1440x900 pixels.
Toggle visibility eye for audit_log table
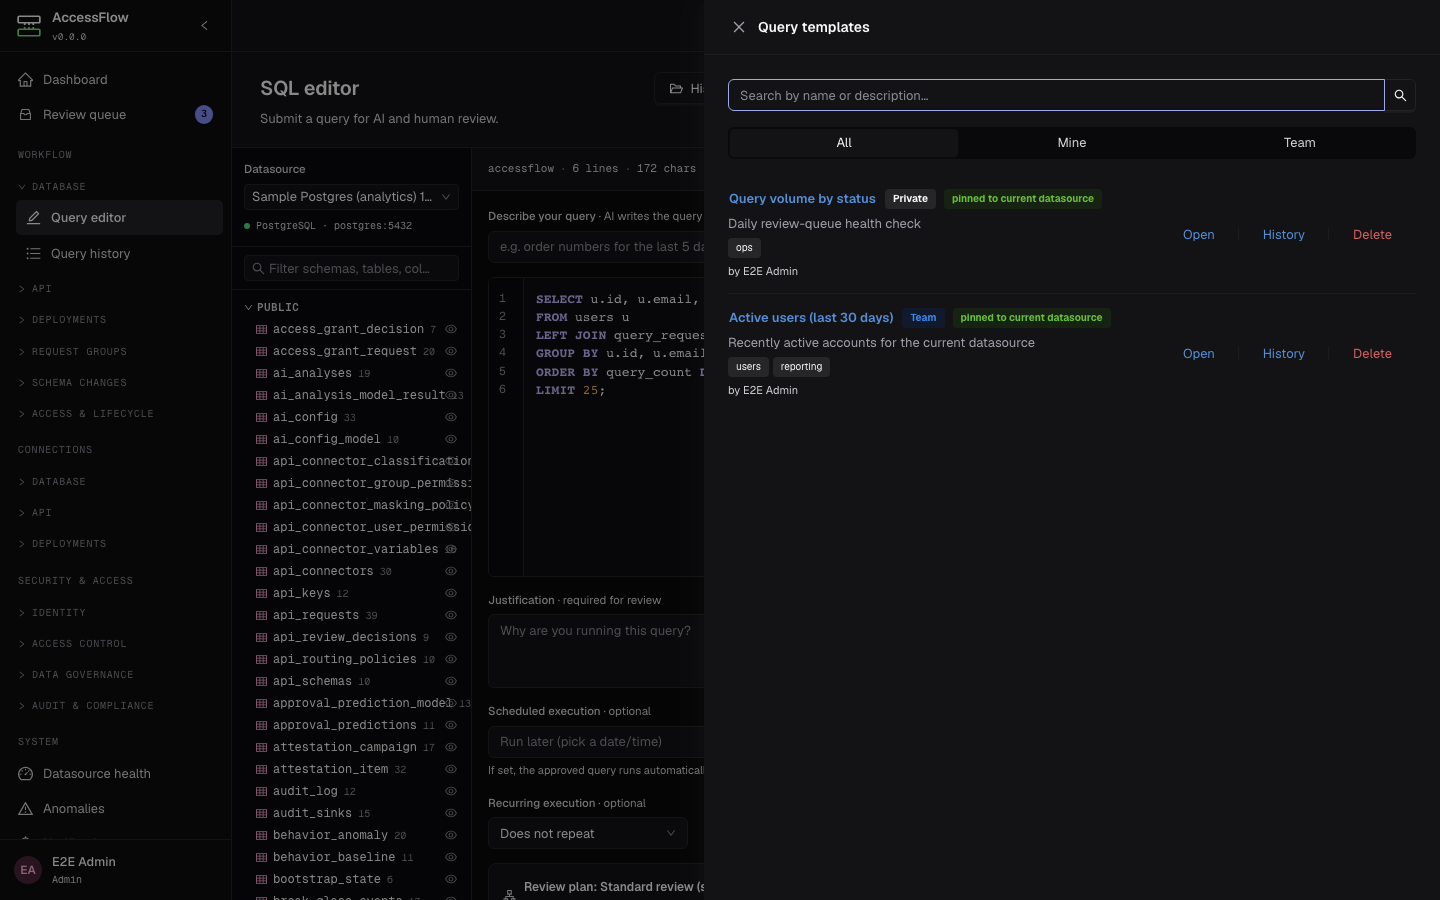pos(451,791)
